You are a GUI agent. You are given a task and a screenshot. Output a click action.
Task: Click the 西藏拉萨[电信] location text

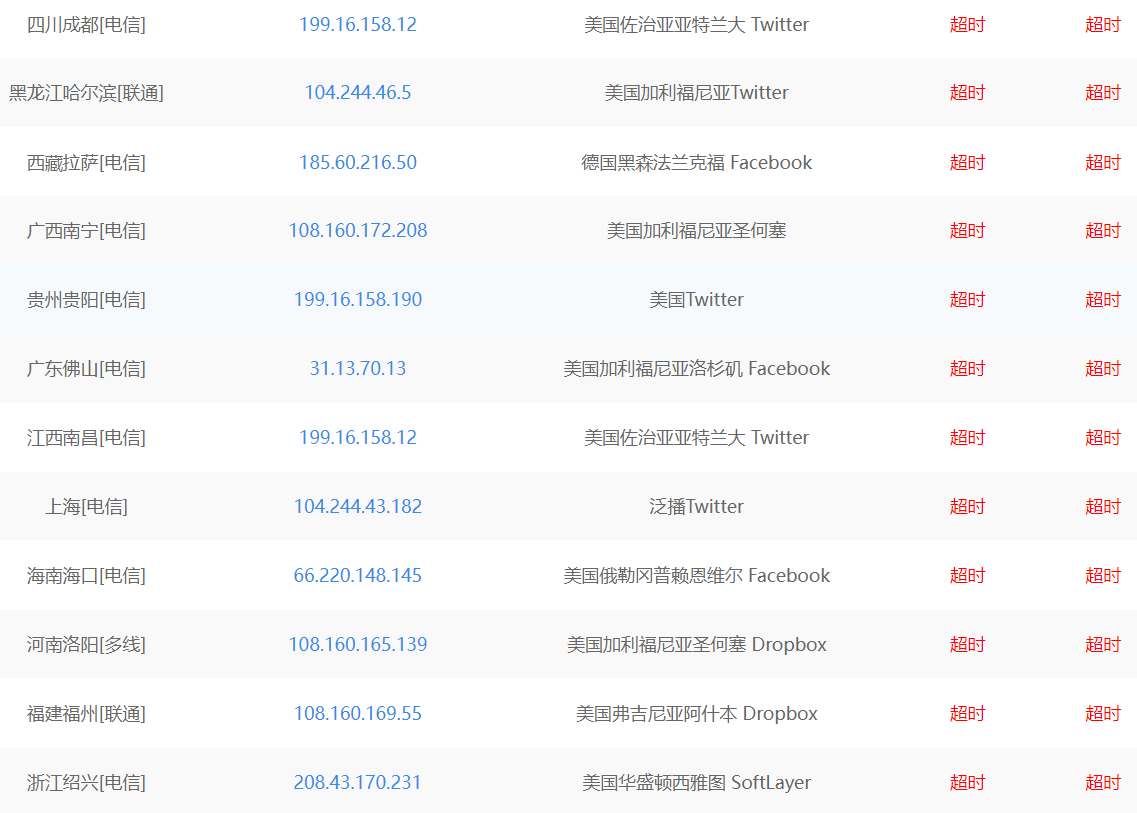point(86,162)
